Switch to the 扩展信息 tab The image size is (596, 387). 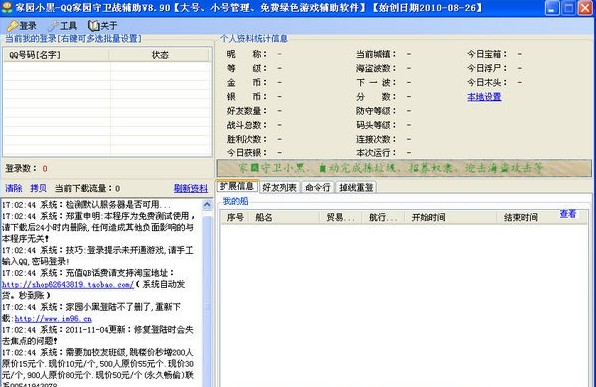(x=237, y=186)
